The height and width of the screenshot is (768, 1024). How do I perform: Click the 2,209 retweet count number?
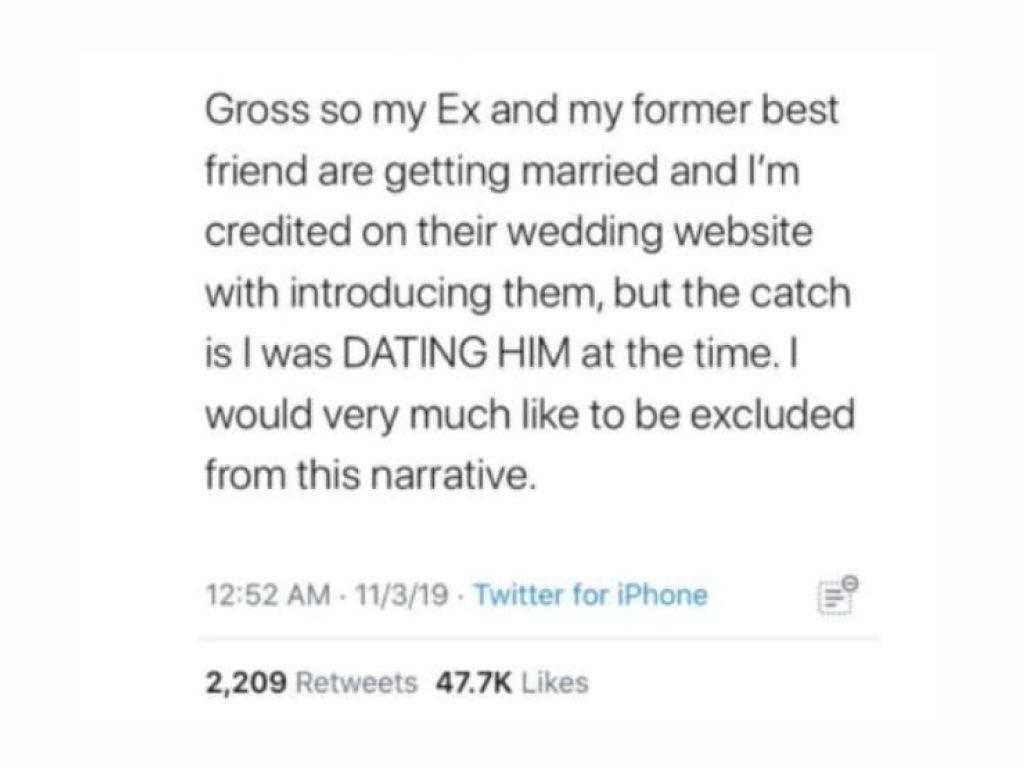click(x=245, y=684)
